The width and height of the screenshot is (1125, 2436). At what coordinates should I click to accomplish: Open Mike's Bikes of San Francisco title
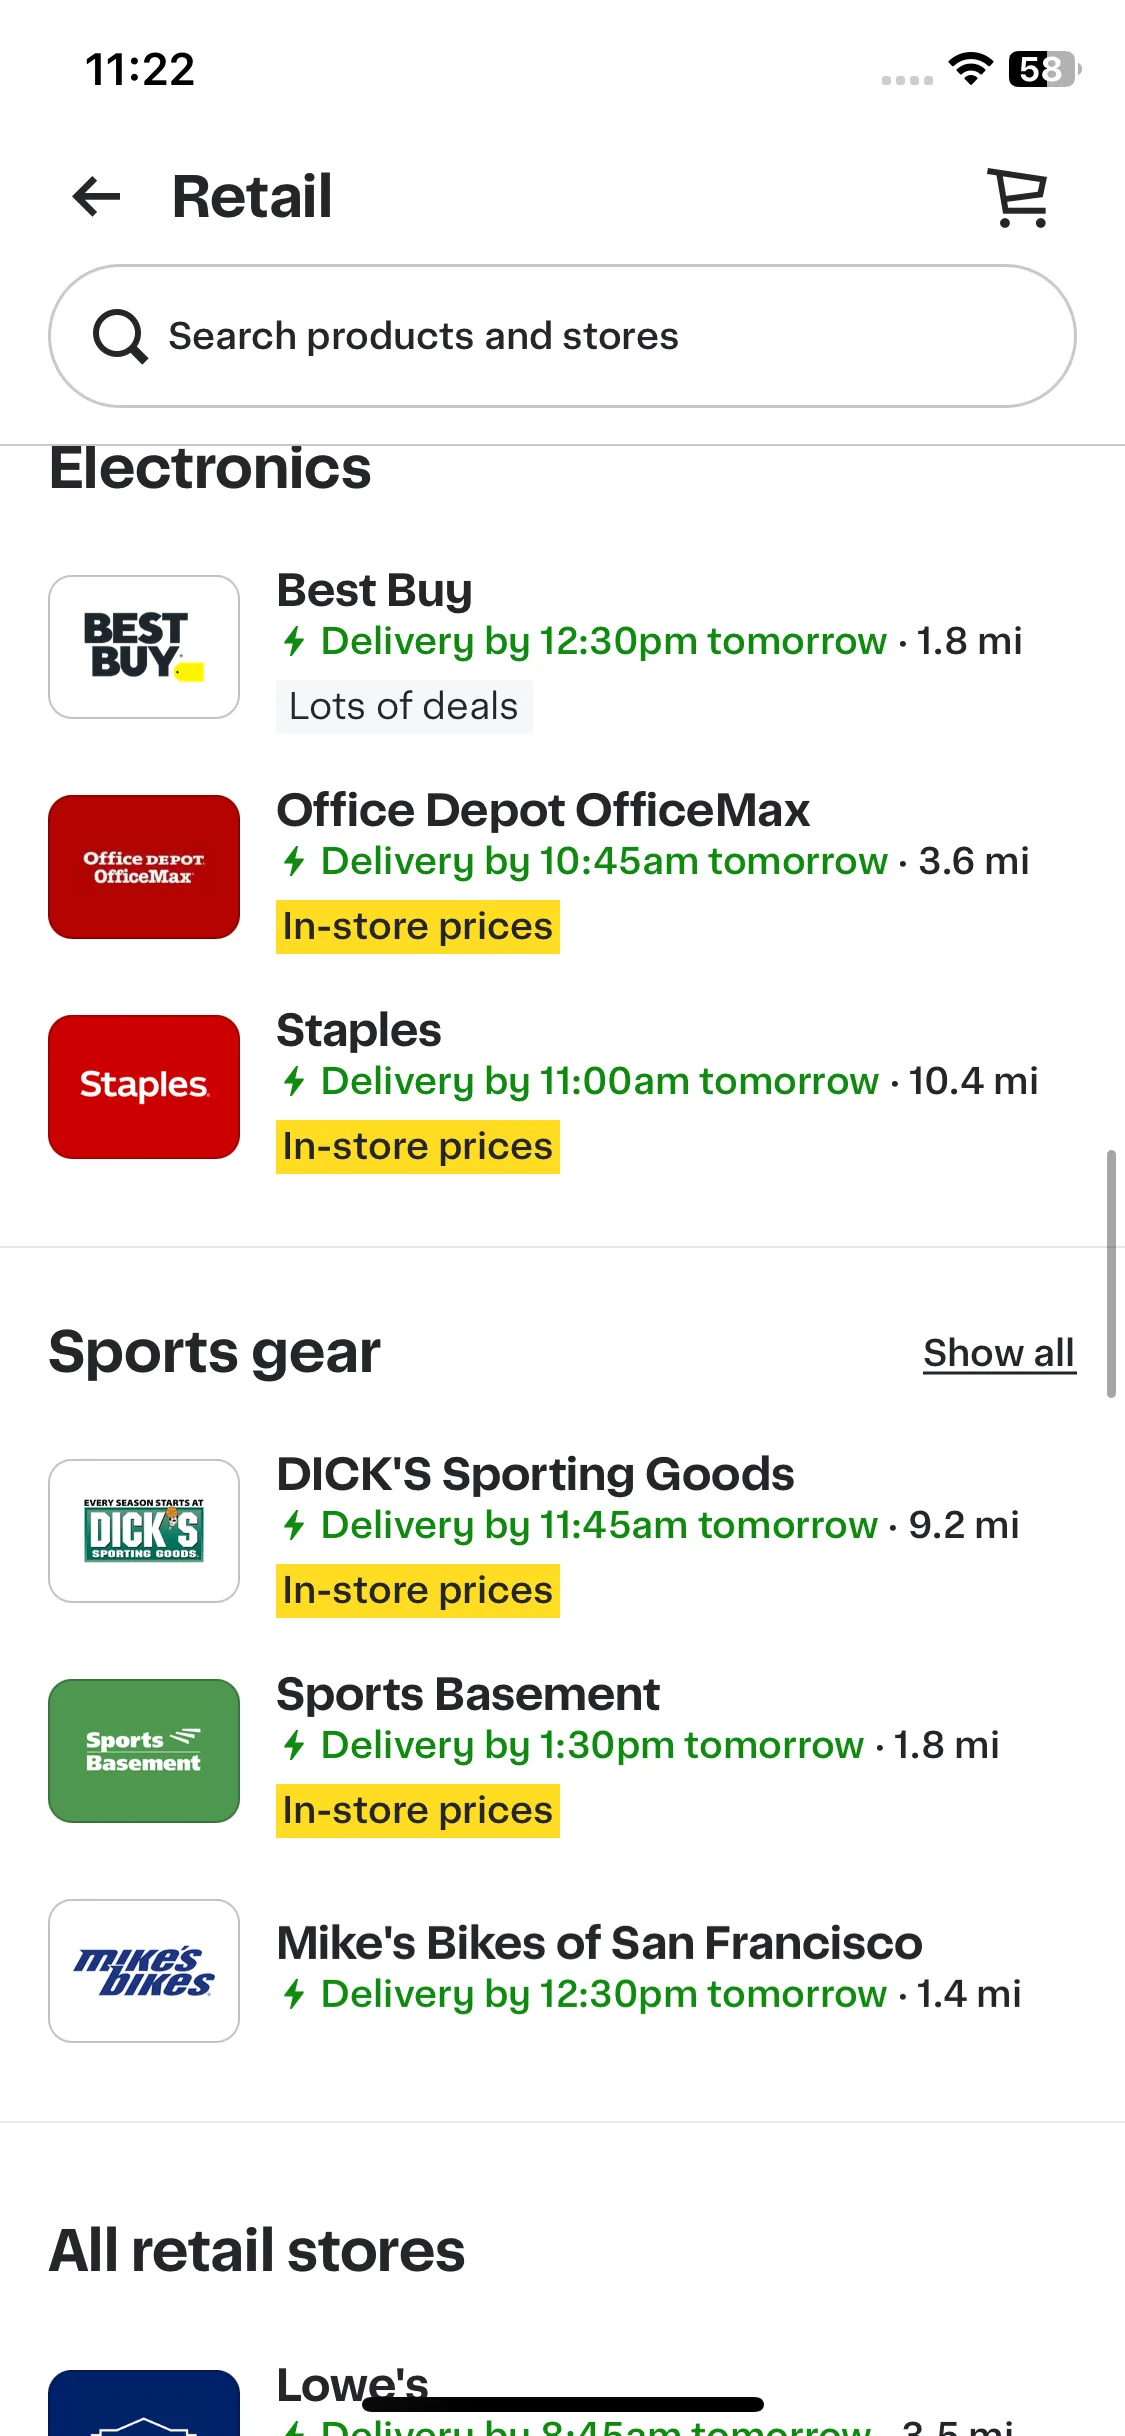pyautogui.click(x=599, y=1943)
